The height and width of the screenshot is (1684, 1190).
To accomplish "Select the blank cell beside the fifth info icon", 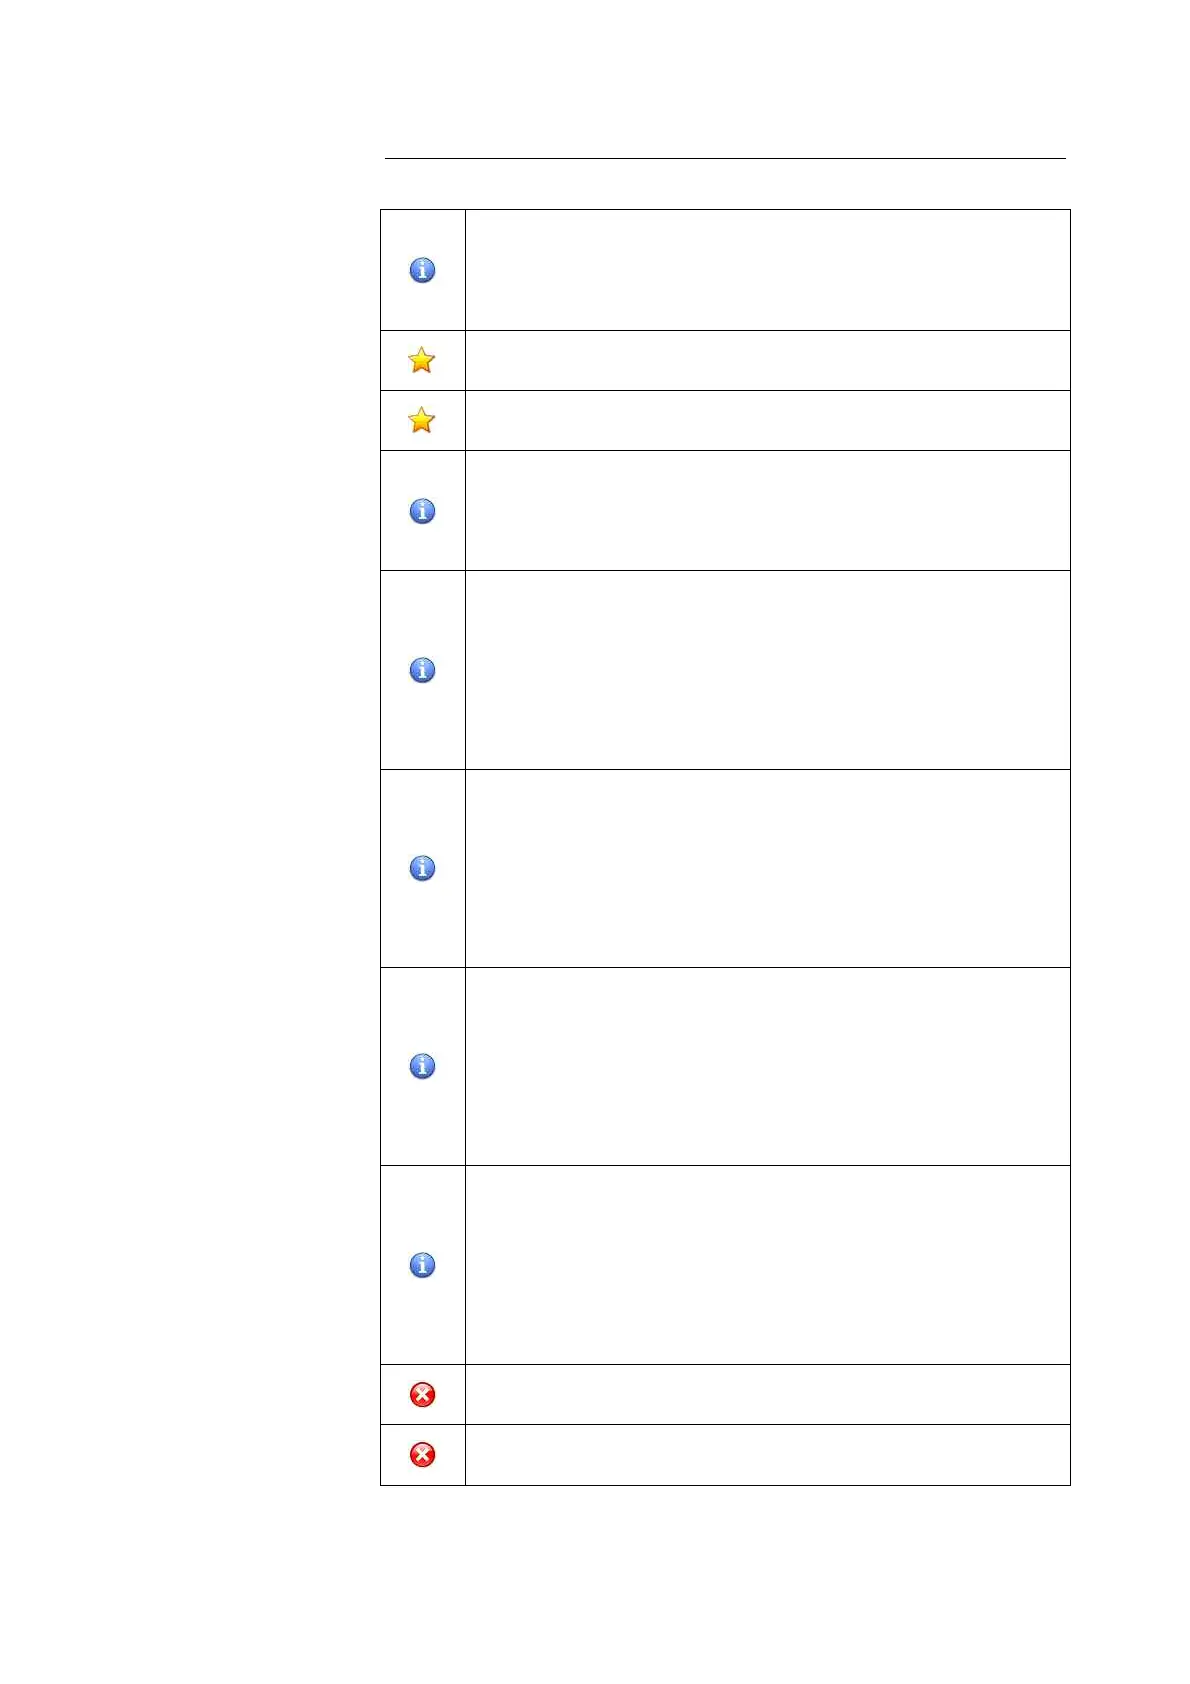I will [767, 1066].
